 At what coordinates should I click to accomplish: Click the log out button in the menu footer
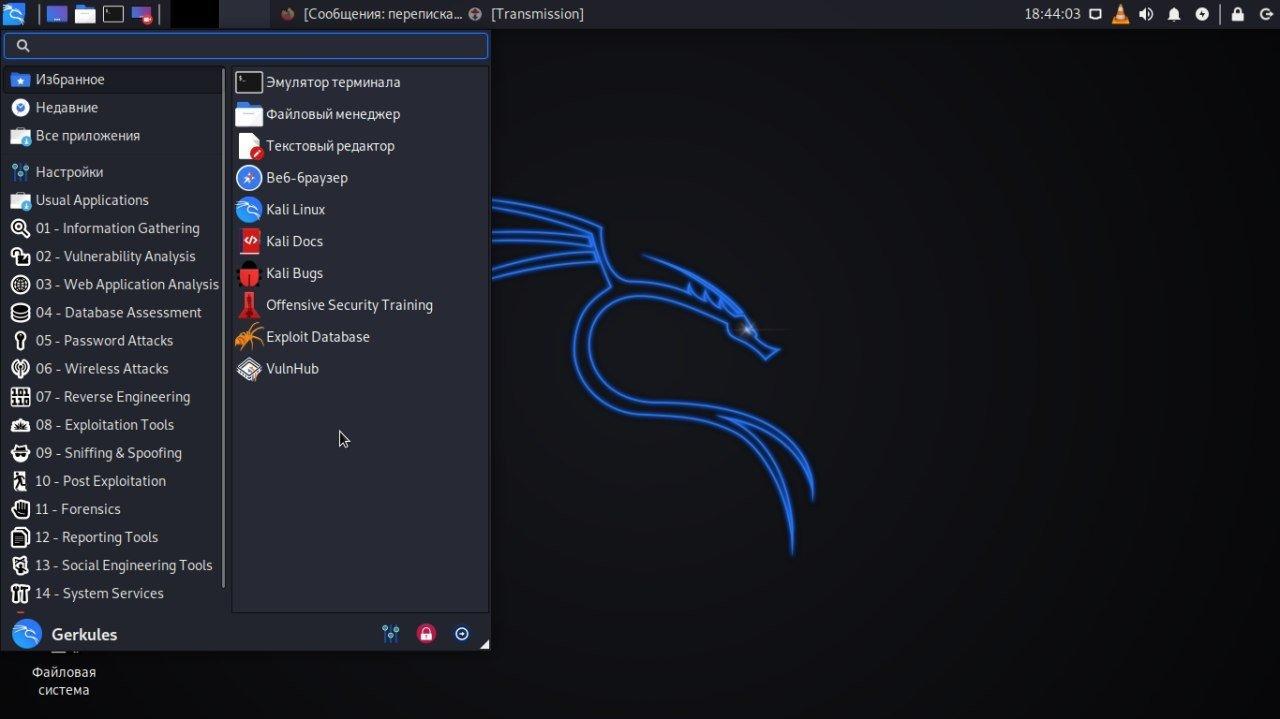tap(462, 634)
